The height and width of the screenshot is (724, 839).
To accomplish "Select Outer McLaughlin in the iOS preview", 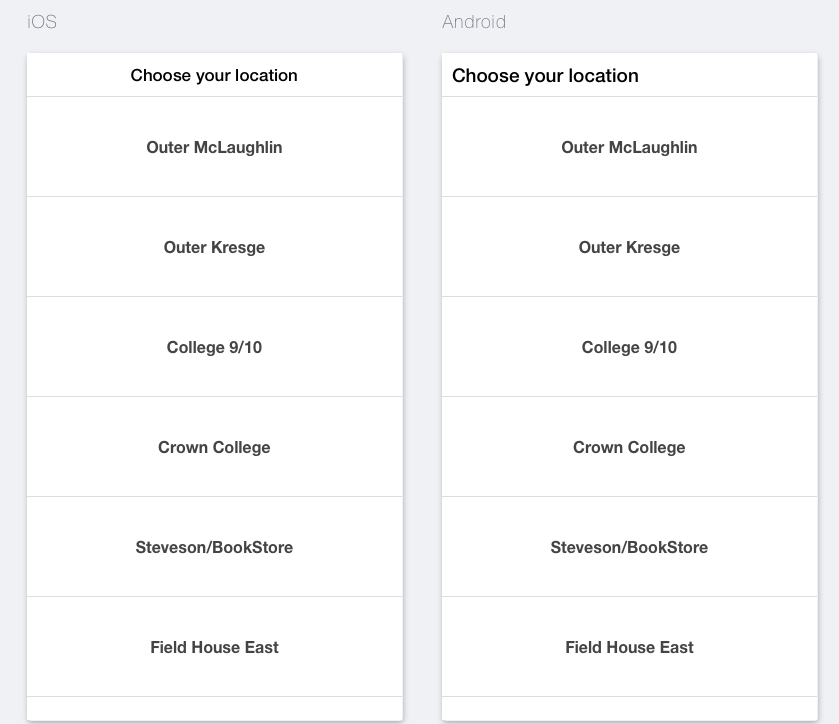I will pyautogui.click(x=214, y=147).
